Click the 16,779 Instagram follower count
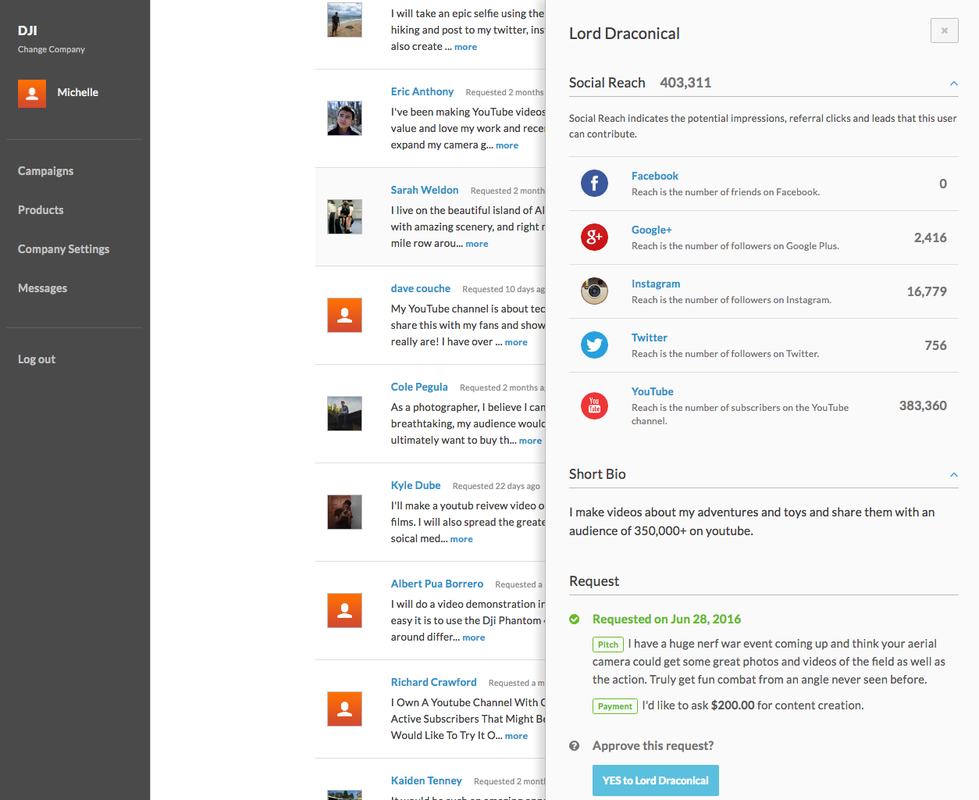Image resolution: width=979 pixels, height=800 pixels. tap(927, 292)
